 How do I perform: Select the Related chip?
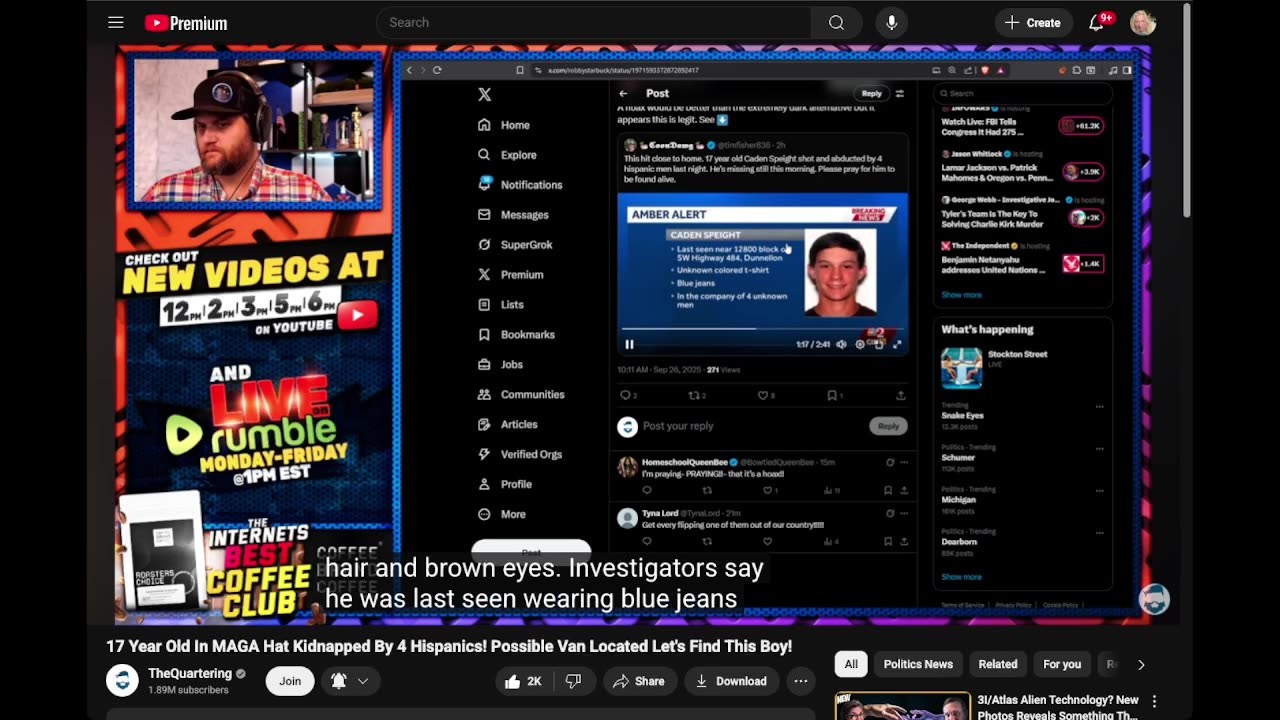[x=998, y=664]
